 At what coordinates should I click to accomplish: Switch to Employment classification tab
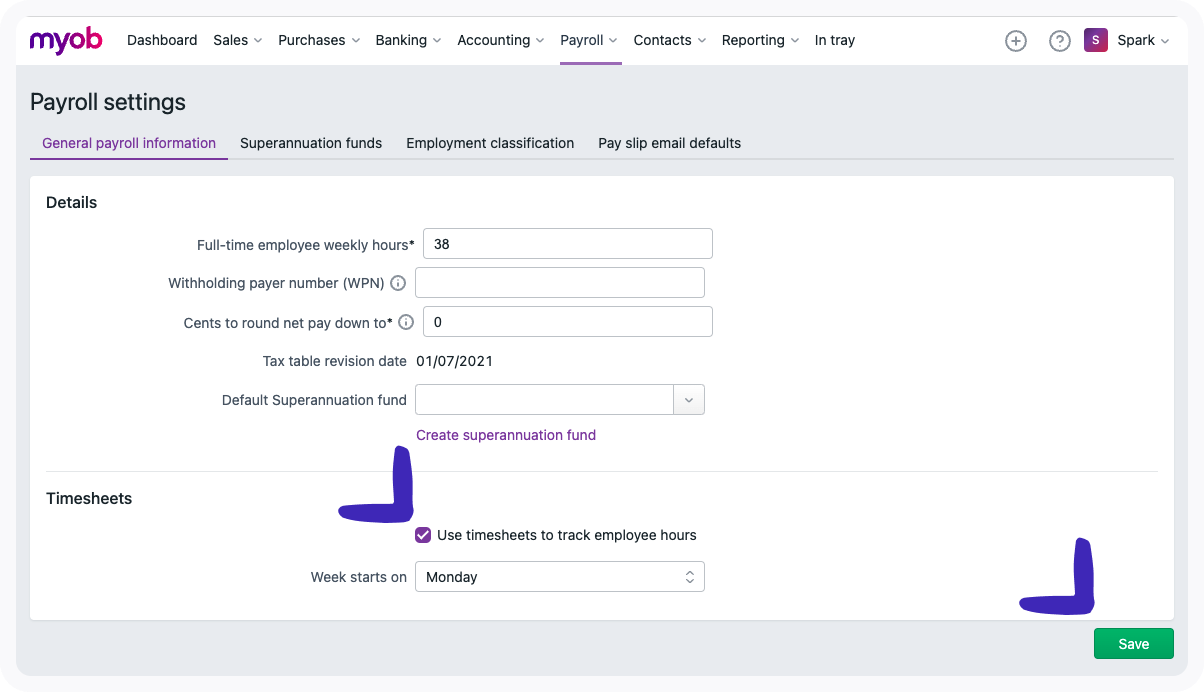pos(490,143)
